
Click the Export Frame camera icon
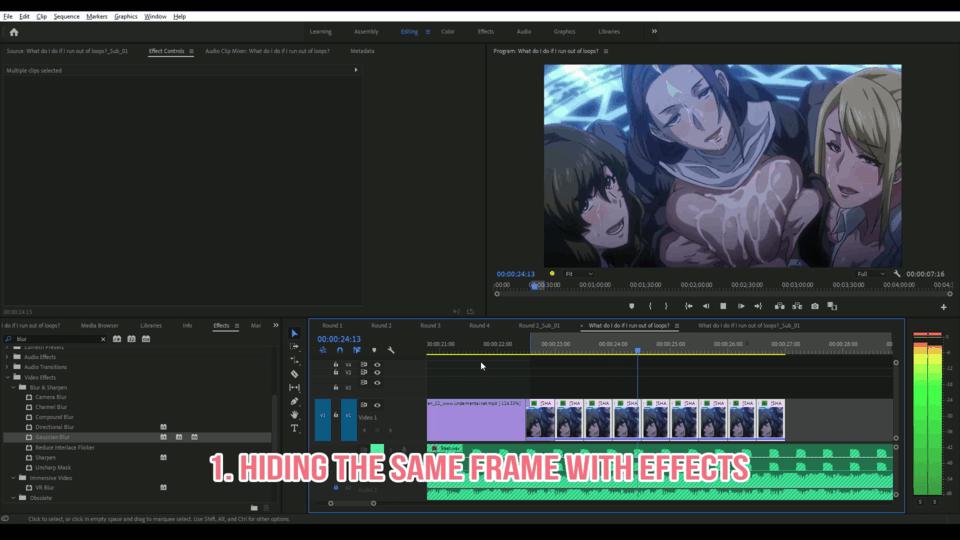[815, 306]
